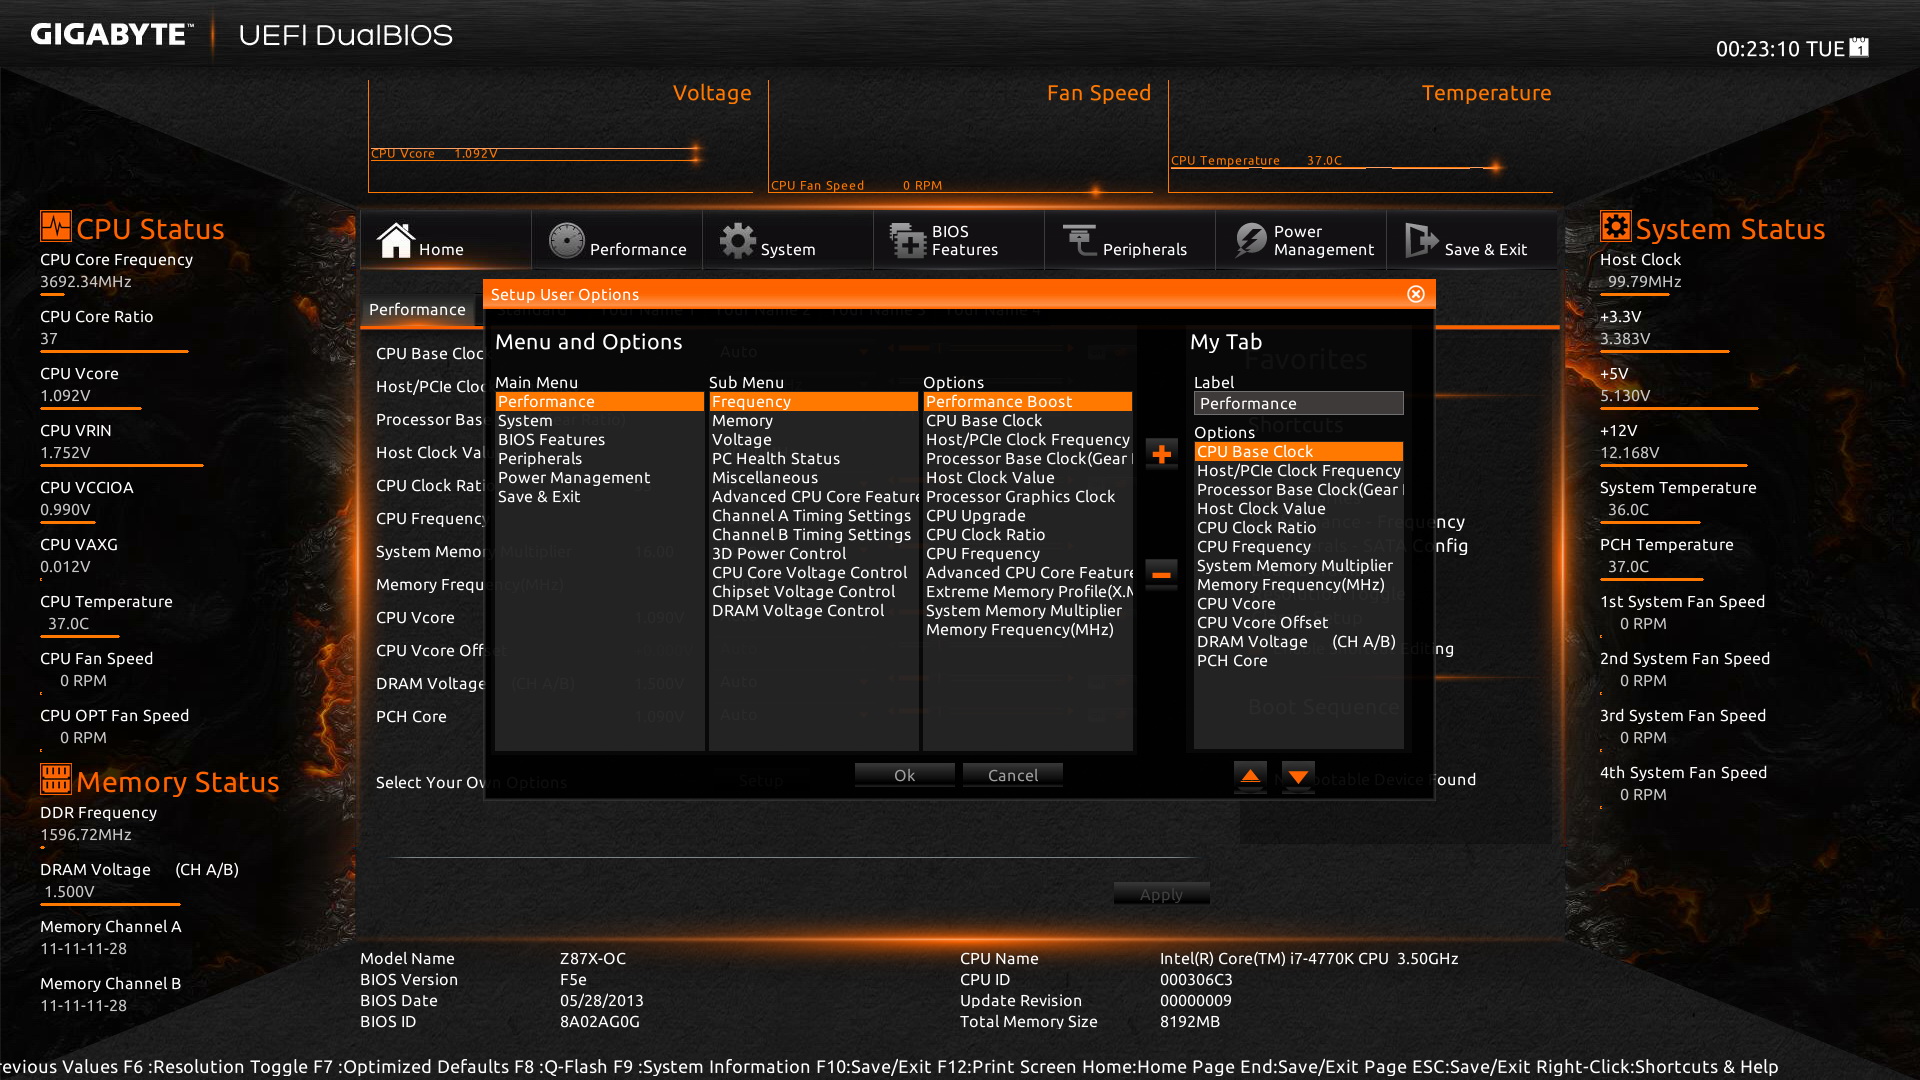Close the Setup User Options dialog
Image resolution: width=1920 pixels, height=1080 pixels.
[x=1416, y=294]
